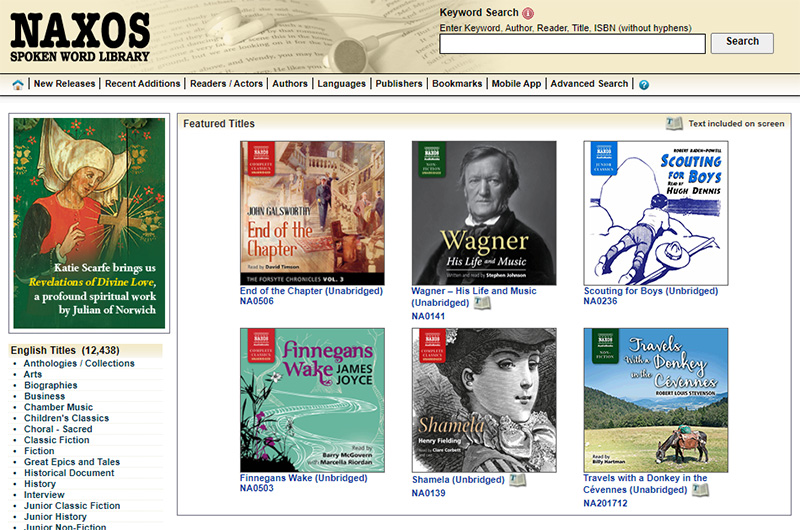Click the help question mark icon
Screen dimensions: 800x530
(644, 84)
